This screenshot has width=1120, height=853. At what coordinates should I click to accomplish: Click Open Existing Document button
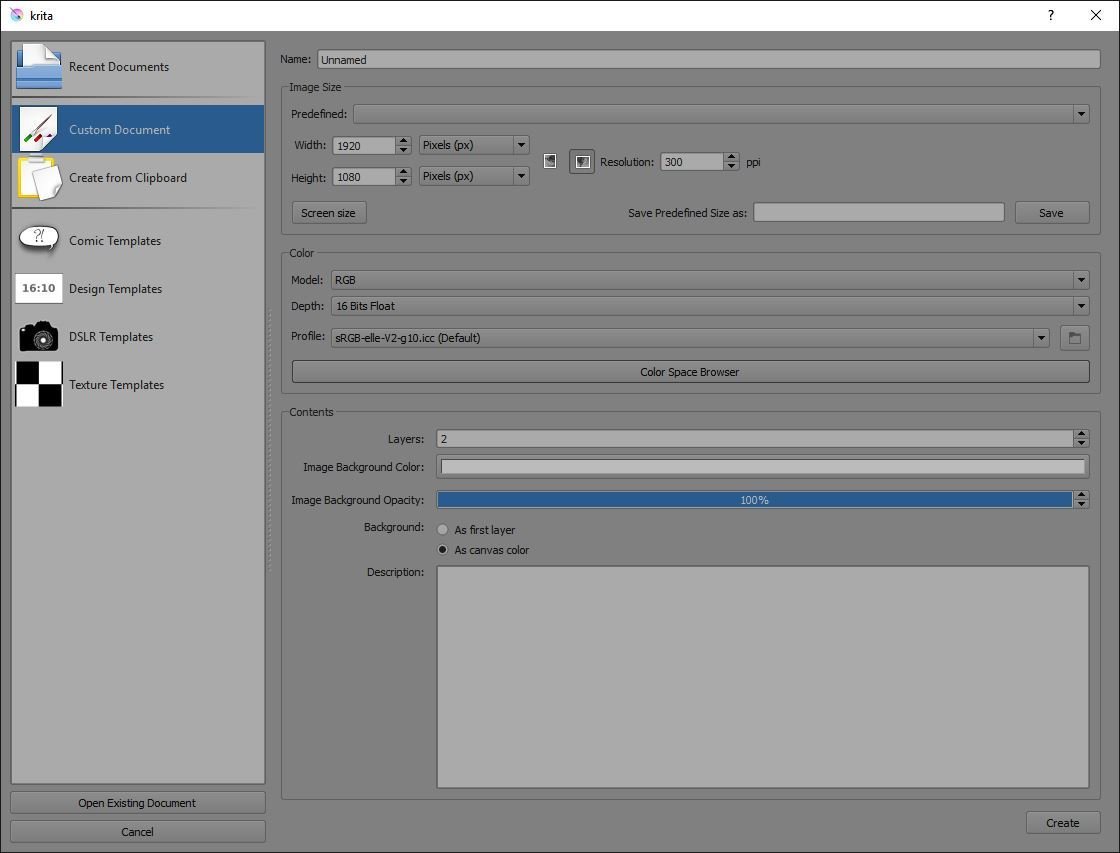[x=137, y=803]
